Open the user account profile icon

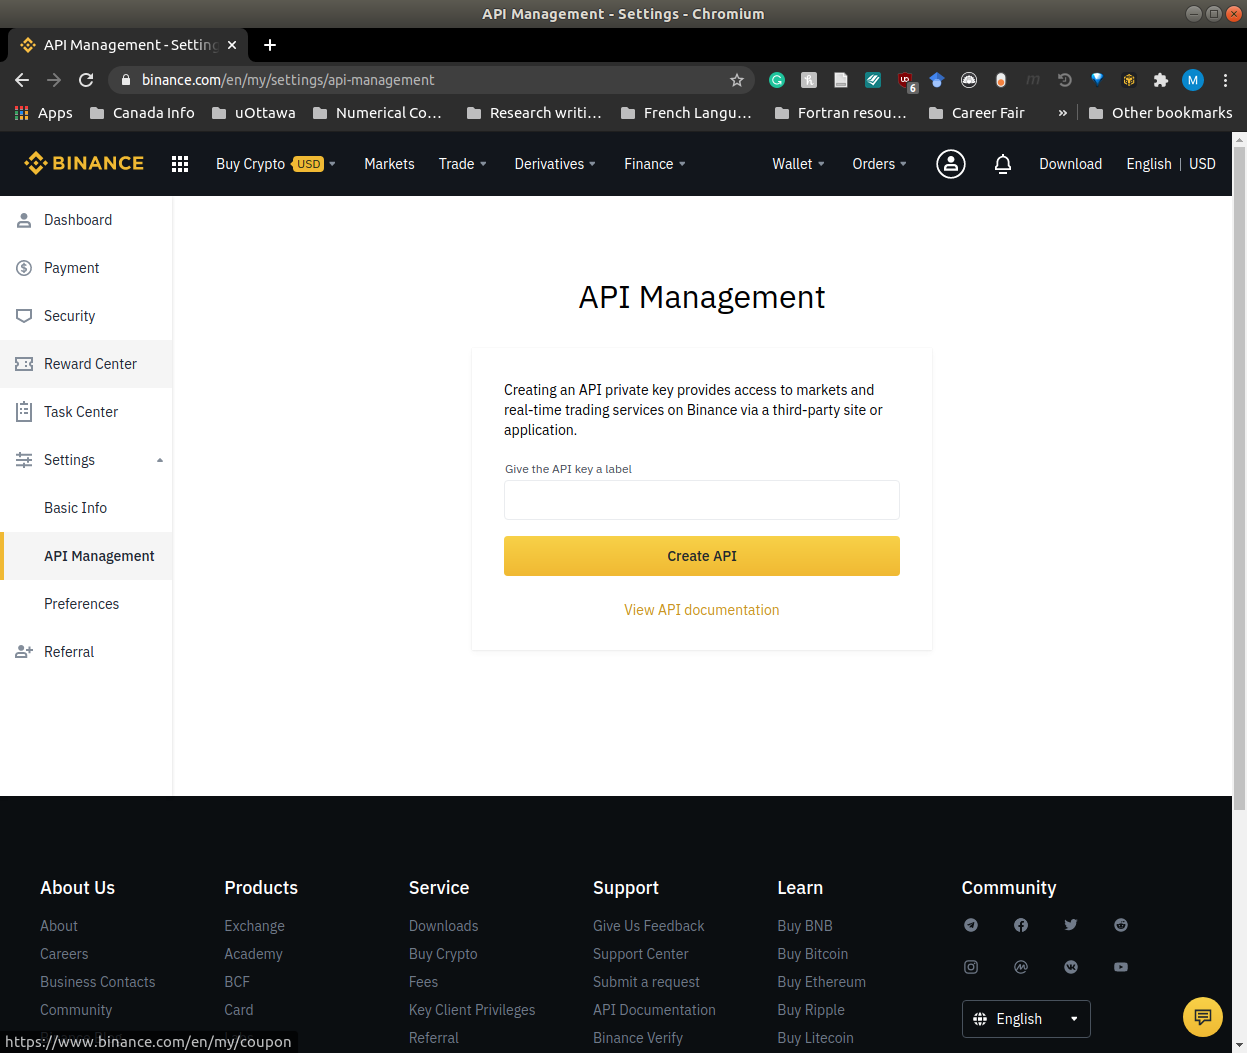[950, 164]
